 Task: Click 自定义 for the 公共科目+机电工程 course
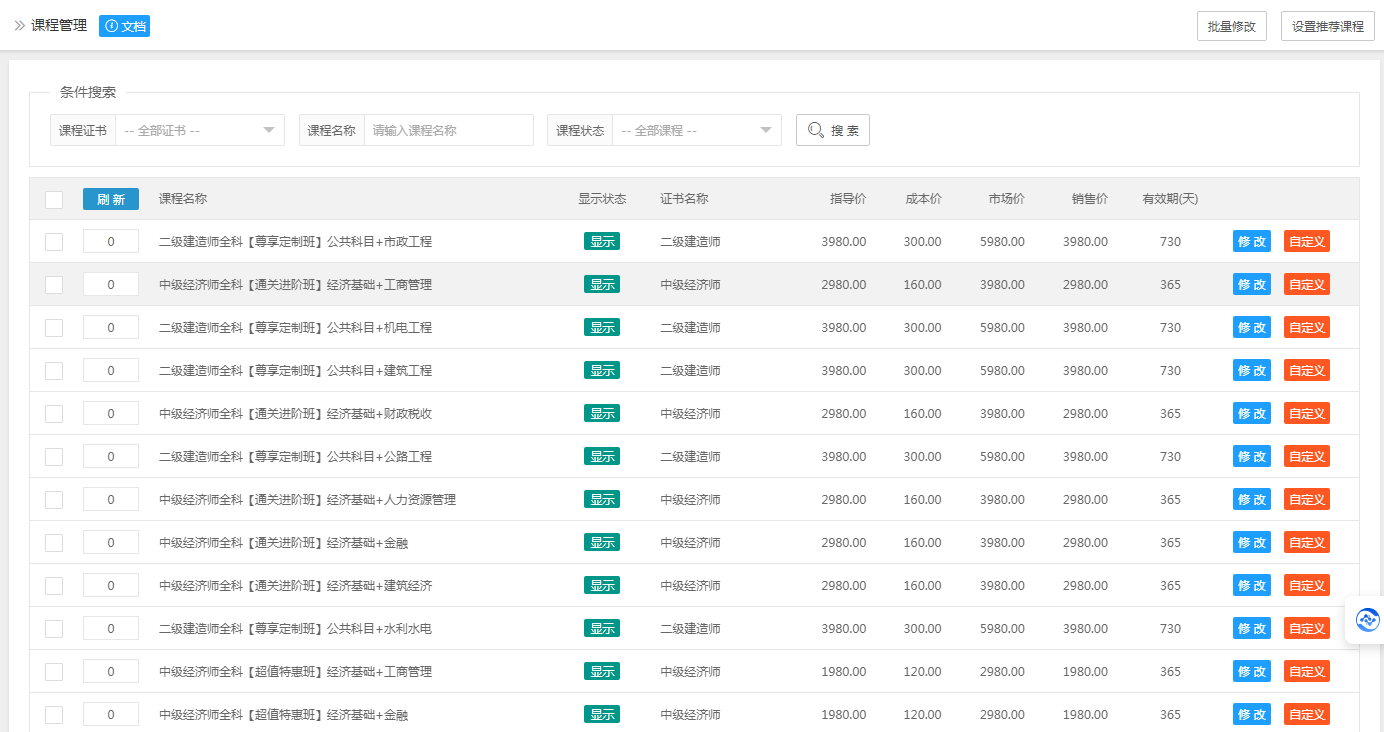[x=1307, y=327]
